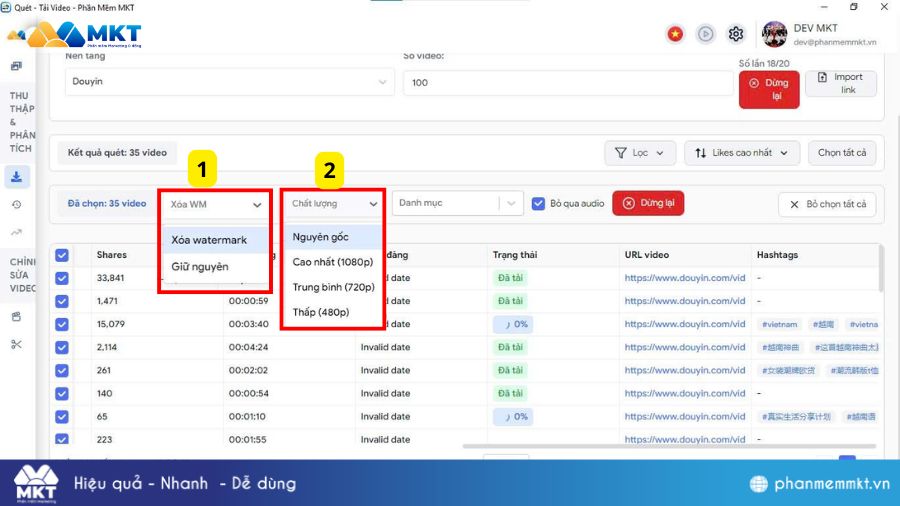Click the Shares column header
Image resolution: width=900 pixels, height=506 pixels.
coord(111,255)
